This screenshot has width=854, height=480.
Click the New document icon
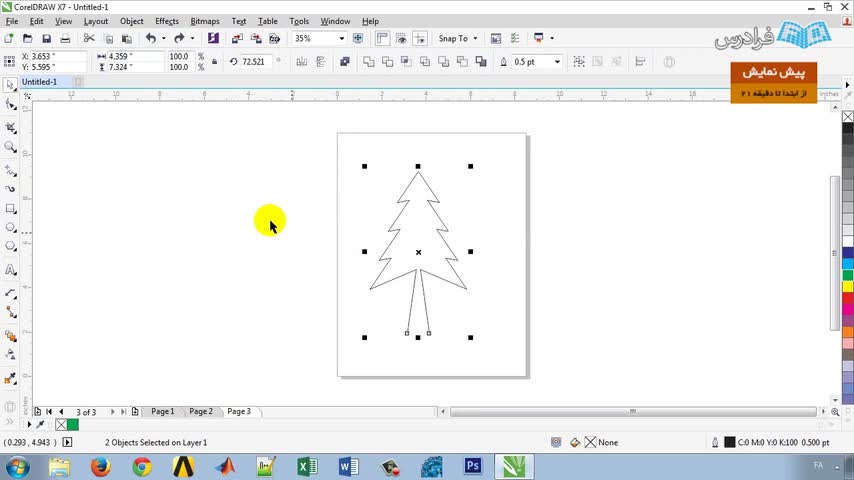pos(9,39)
